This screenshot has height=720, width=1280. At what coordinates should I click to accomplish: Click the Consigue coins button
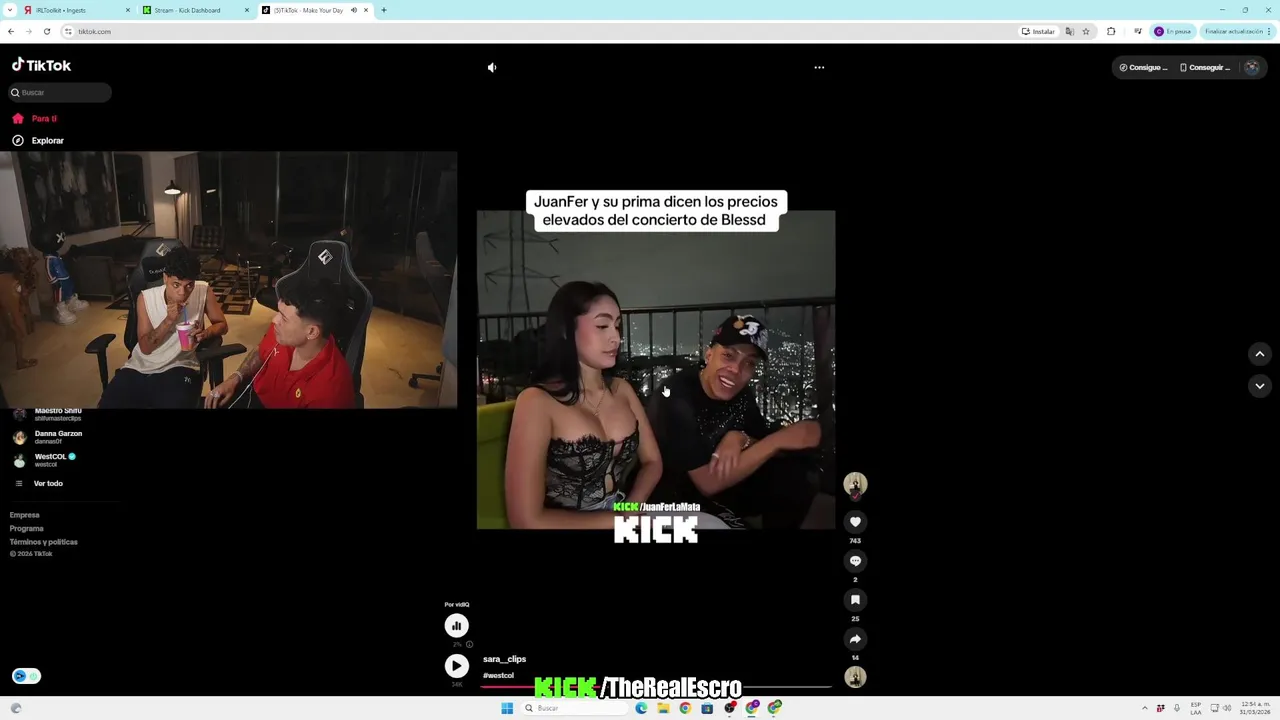pos(1143,67)
